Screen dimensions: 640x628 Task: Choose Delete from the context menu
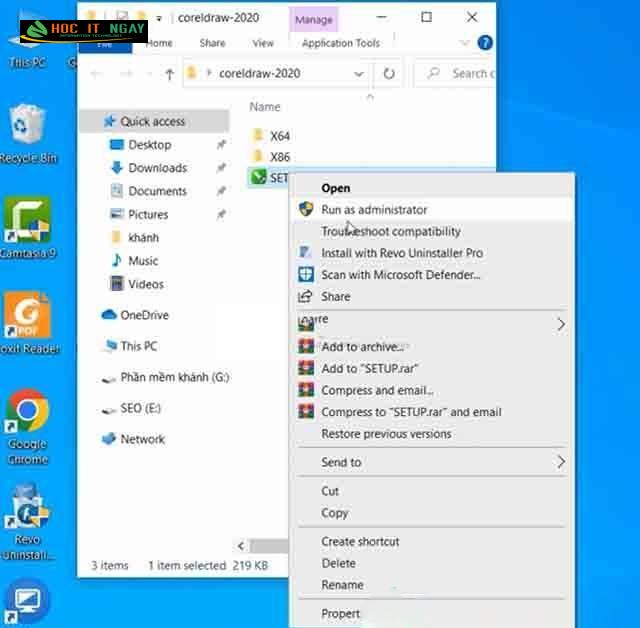tap(431, 563)
